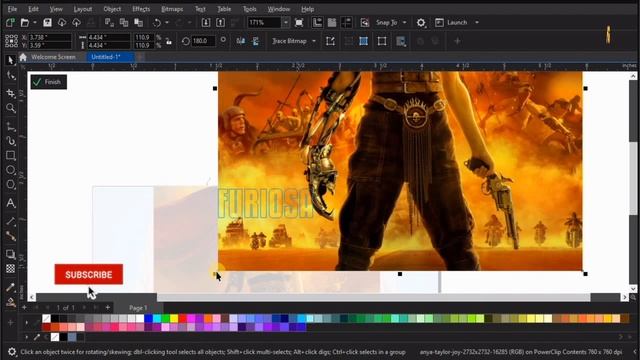
Task: Expand the document palette row arrow
Action: point(27,337)
